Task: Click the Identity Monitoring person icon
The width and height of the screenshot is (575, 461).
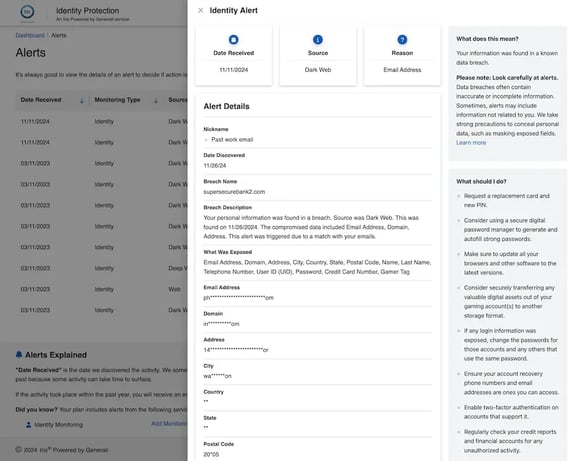Action: (x=28, y=425)
